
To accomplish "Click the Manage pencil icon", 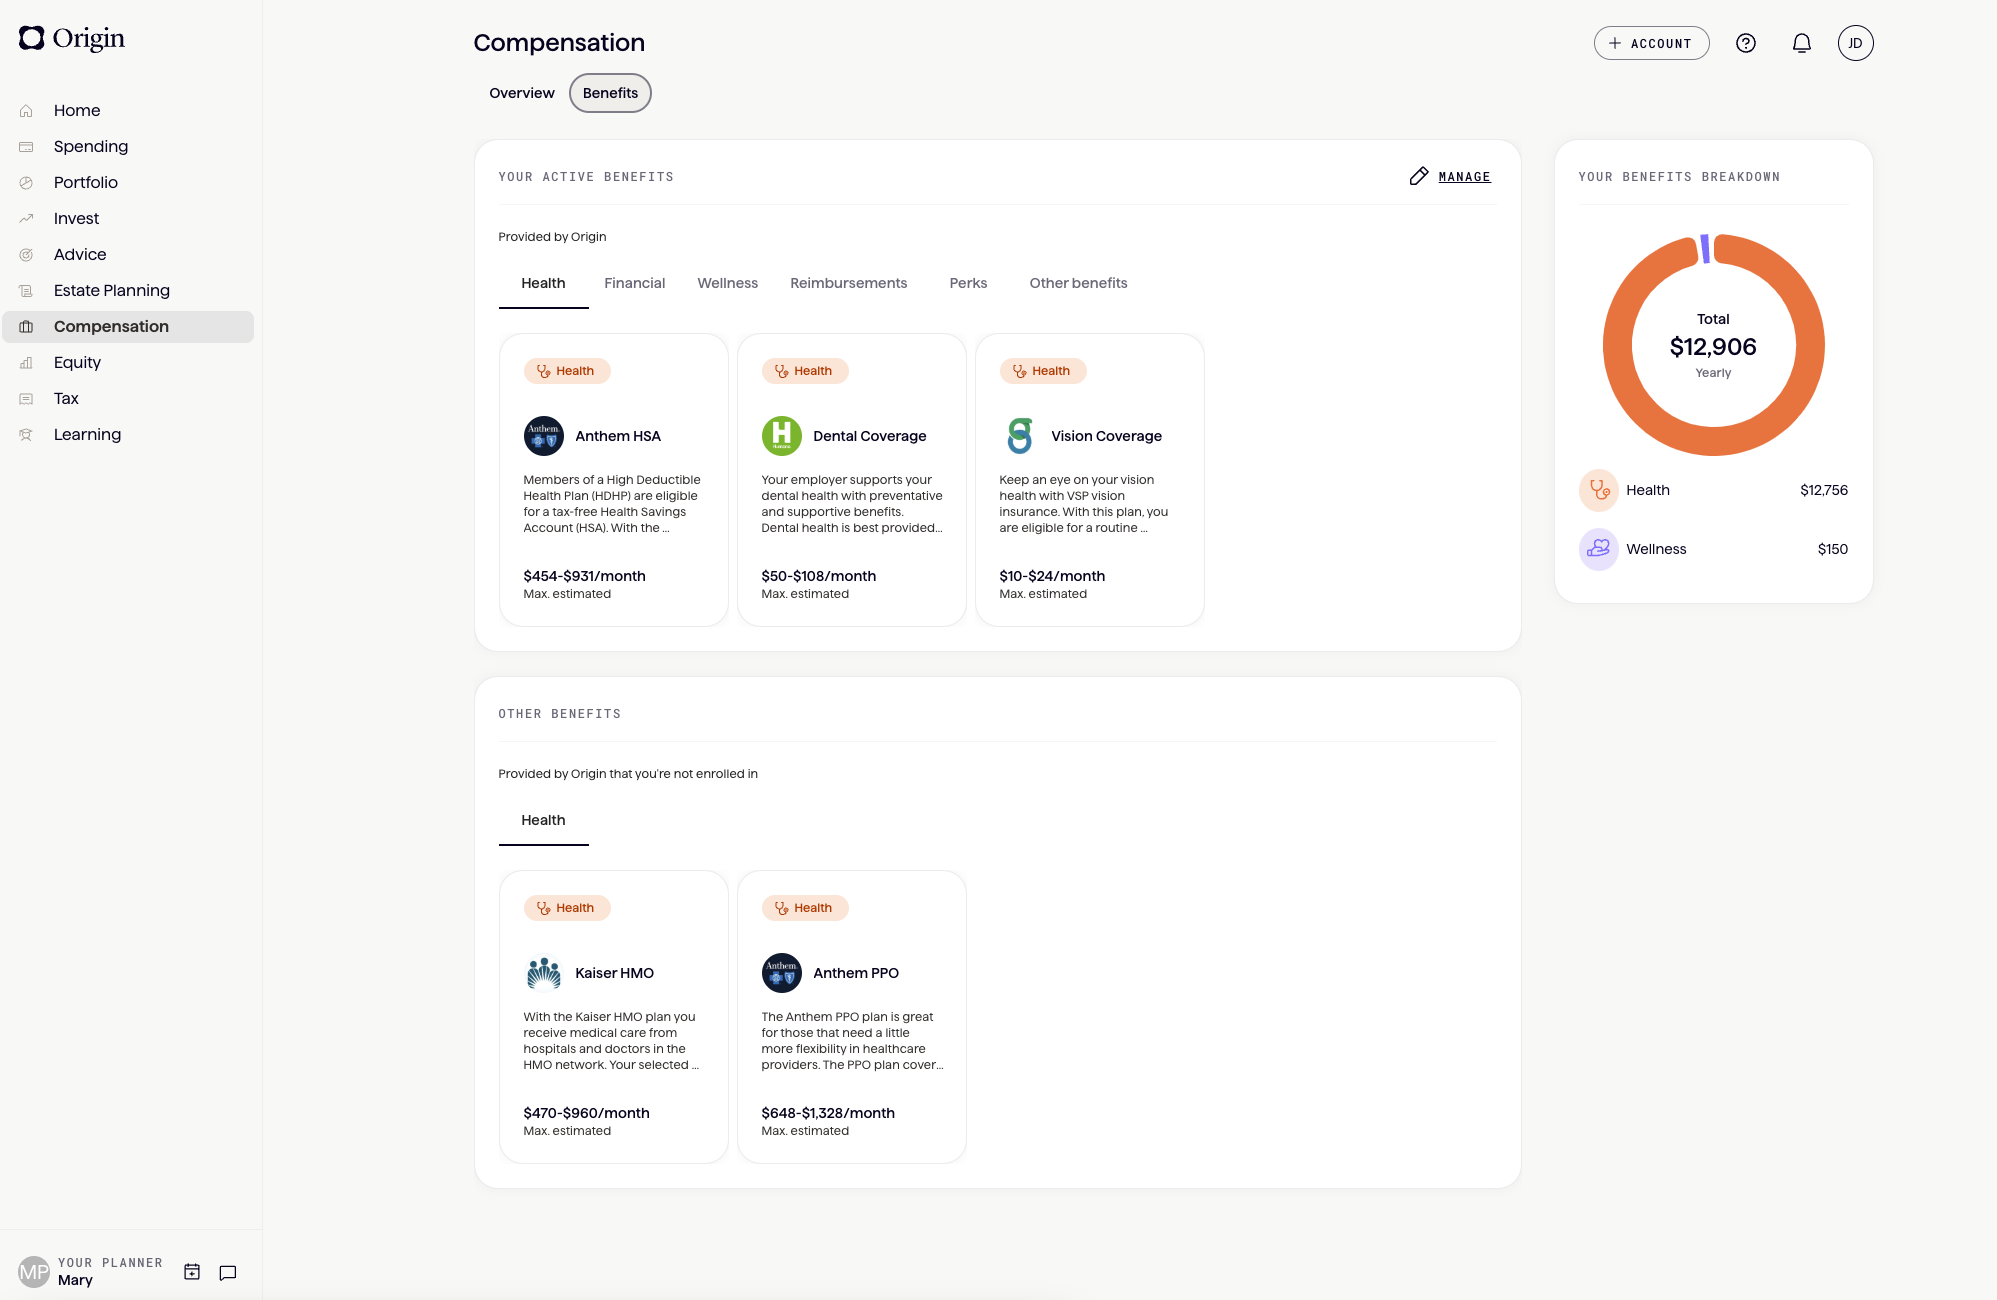I will tap(1418, 176).
